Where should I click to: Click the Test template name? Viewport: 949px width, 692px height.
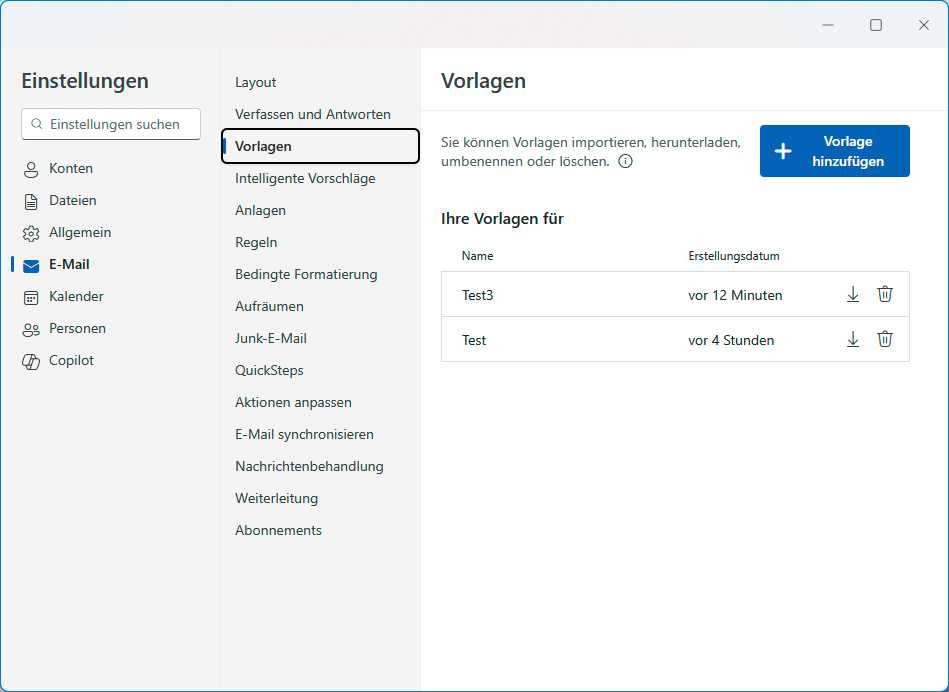[x=474, y=340]
